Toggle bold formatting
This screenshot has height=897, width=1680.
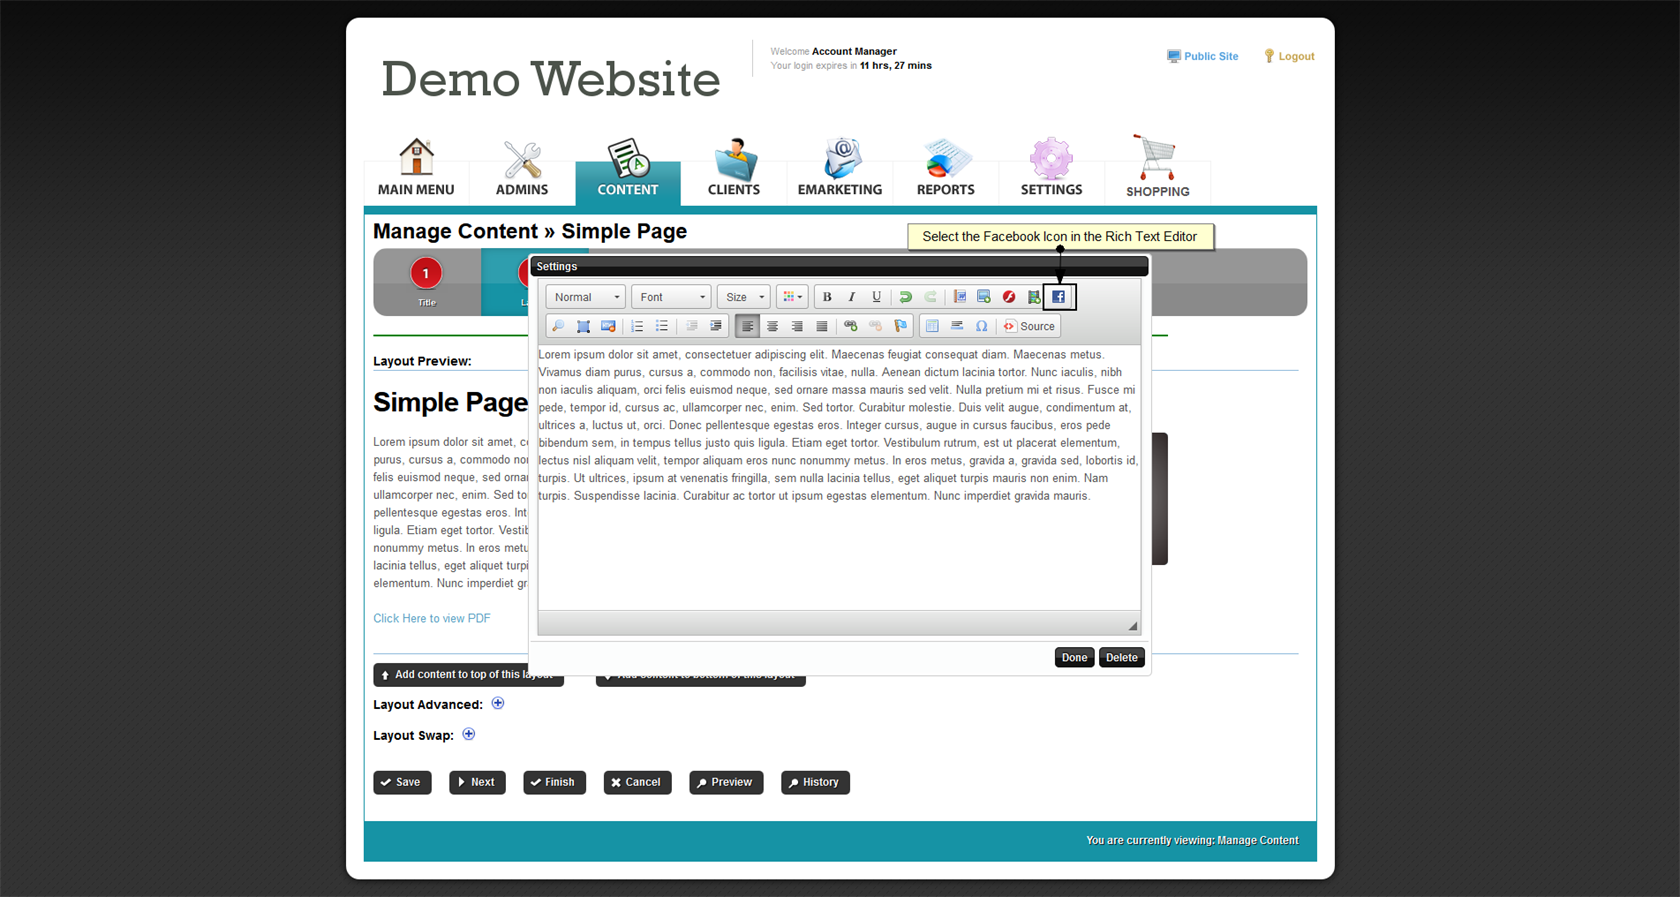pyautogui.click(x=827, y=297)
